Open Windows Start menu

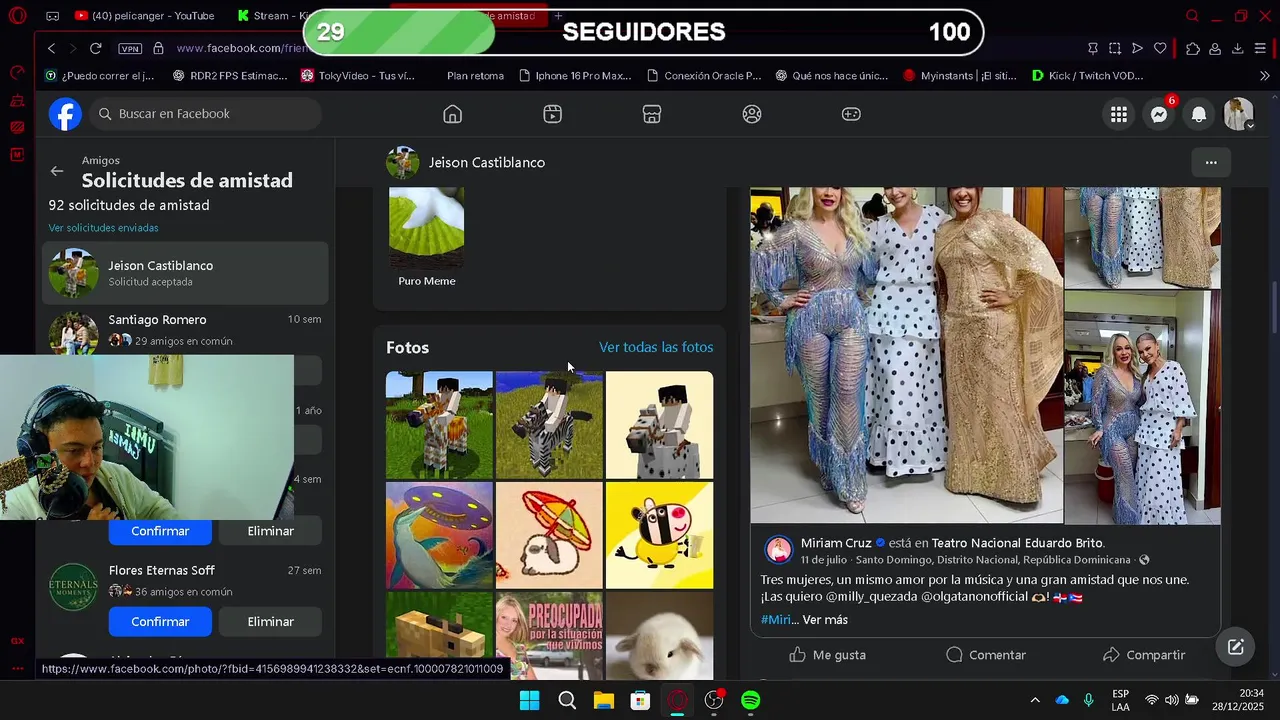(x=529, y=701)
